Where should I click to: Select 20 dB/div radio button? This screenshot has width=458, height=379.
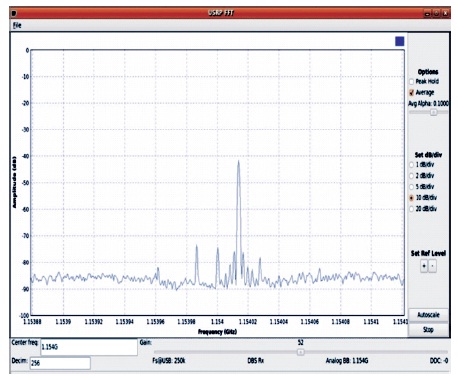411,209
